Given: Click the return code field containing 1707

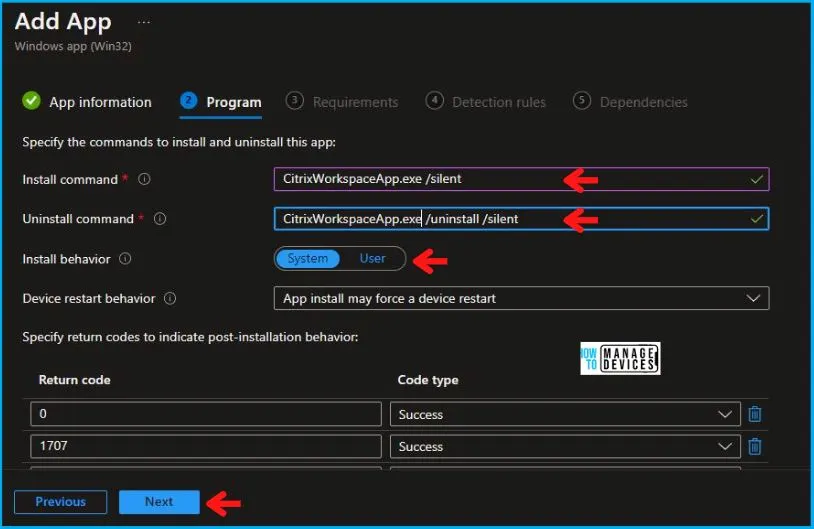Looking at the screenshot, I should [206, 446].
